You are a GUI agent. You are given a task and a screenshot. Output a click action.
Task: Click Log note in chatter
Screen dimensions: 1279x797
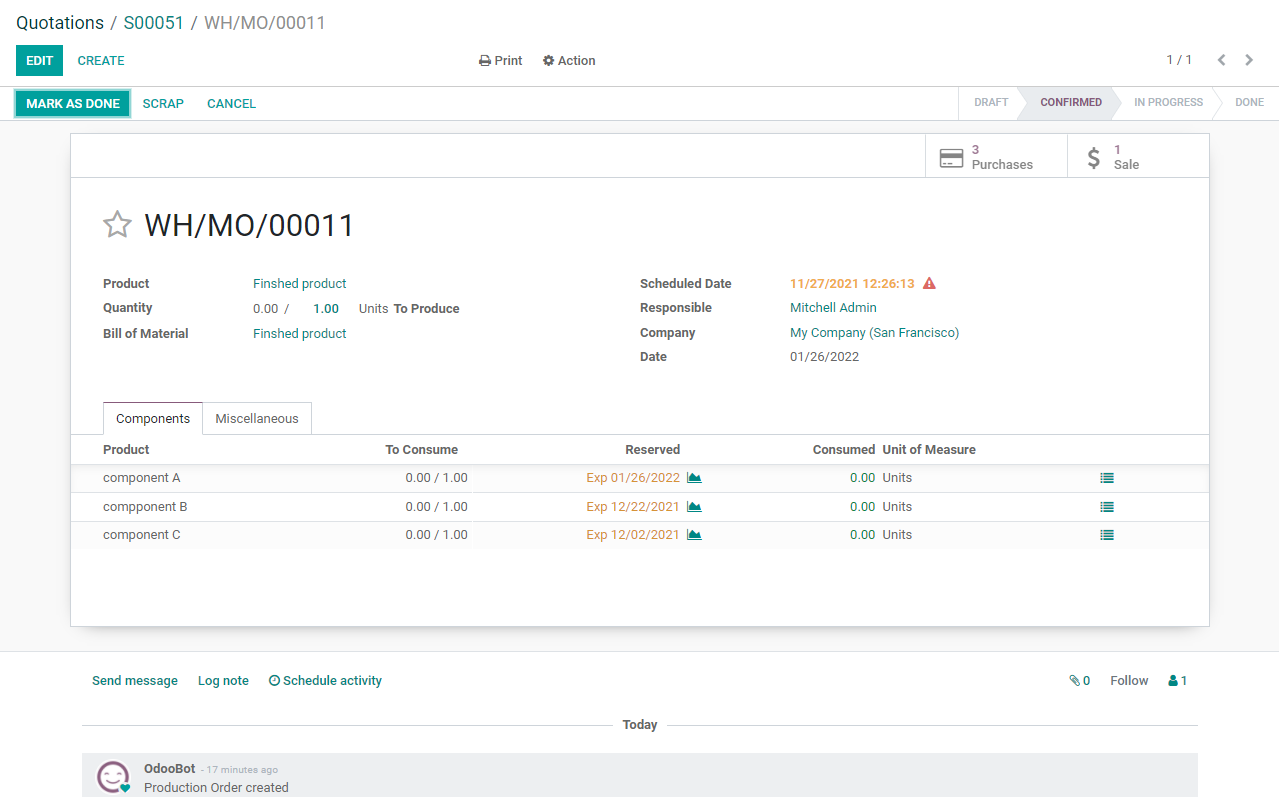[223, 681]
